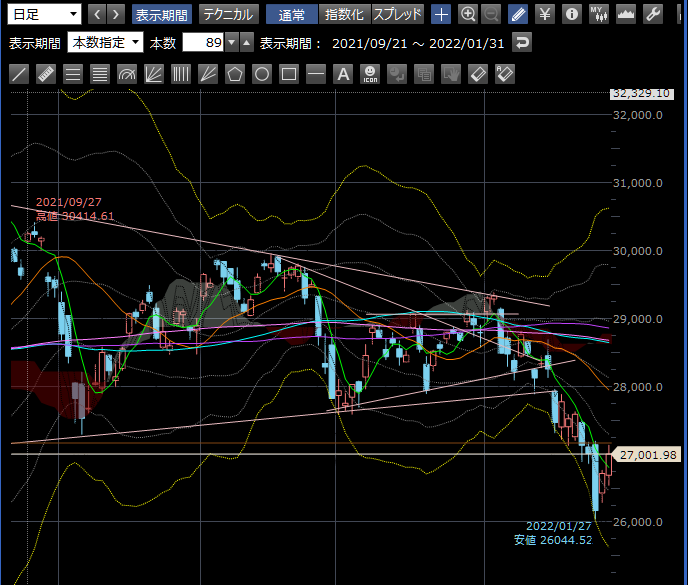
Task: Click the text annotation 'A' tool
Action: coord(343,74)
